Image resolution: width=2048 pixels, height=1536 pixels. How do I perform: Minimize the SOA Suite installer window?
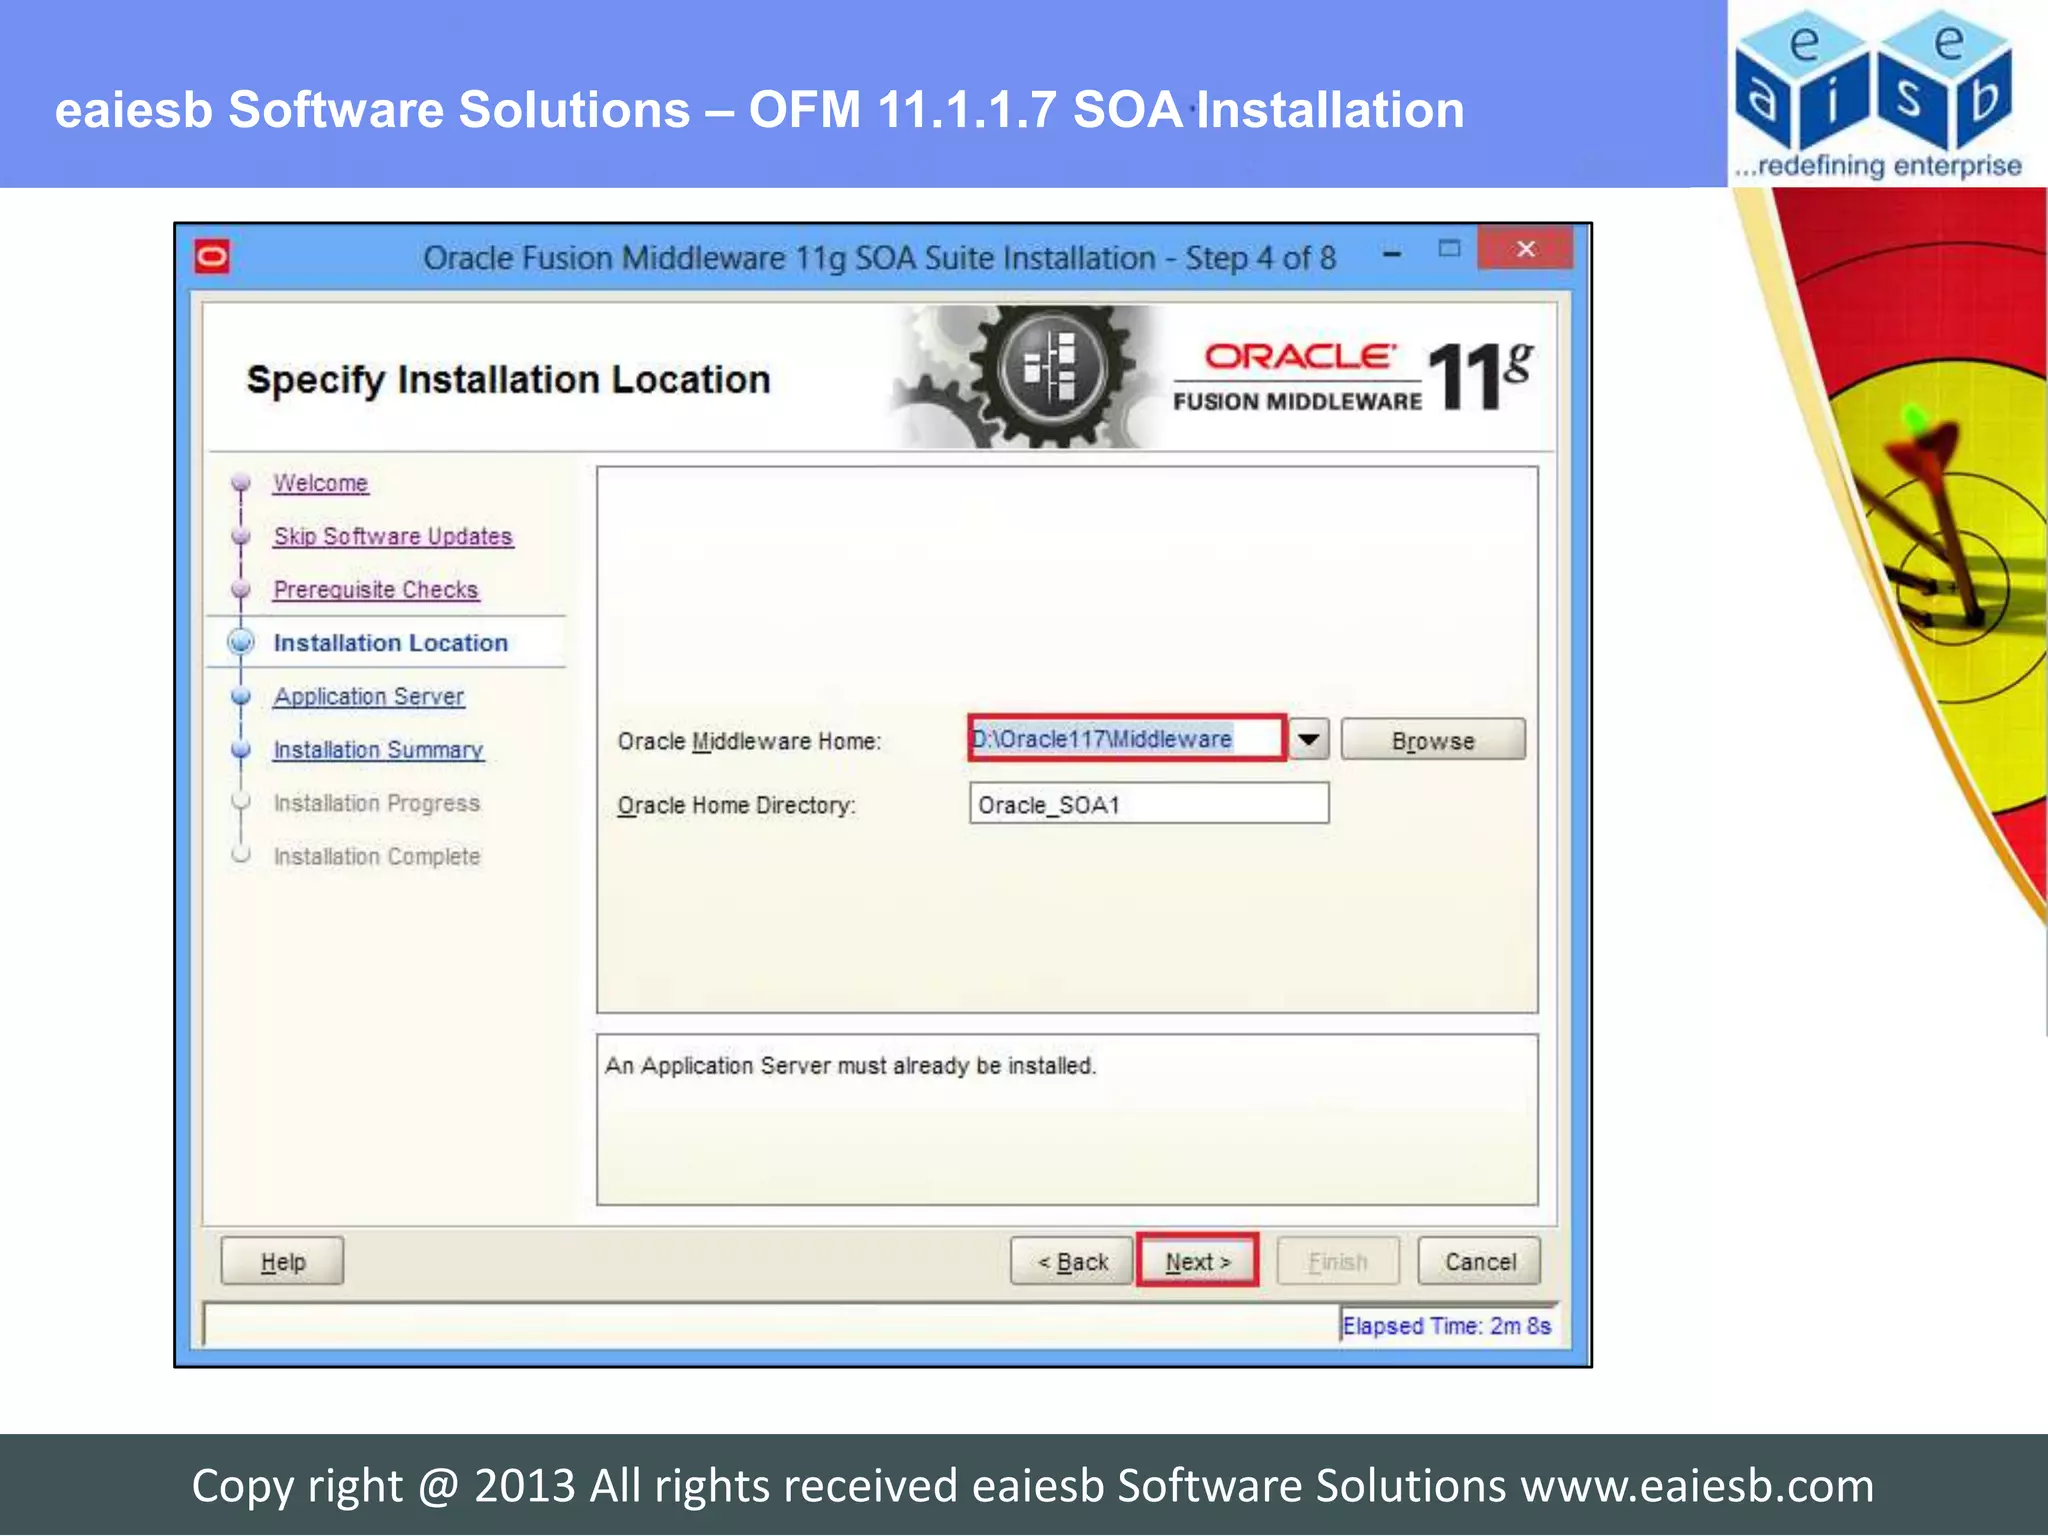click(1391, 254)
